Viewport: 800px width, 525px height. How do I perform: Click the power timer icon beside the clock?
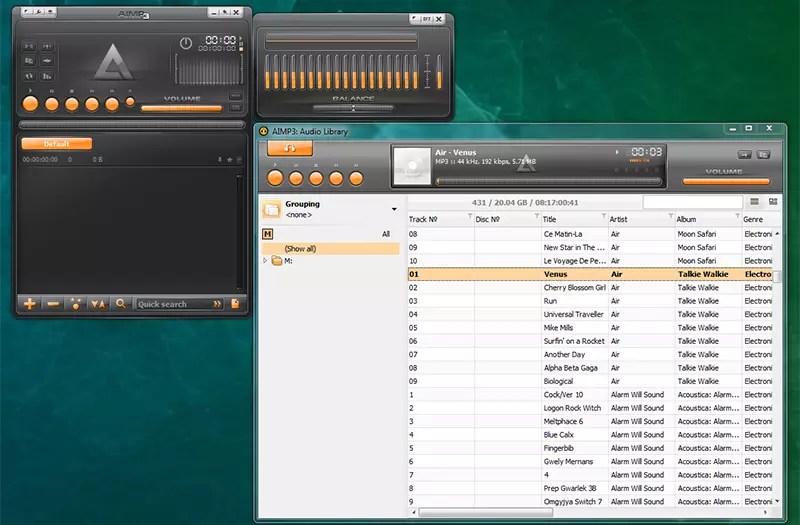(x=186, y=43)
